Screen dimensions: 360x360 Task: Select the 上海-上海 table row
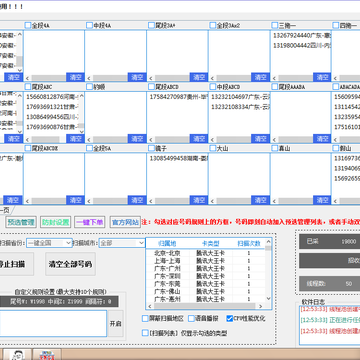coord(205,261)
